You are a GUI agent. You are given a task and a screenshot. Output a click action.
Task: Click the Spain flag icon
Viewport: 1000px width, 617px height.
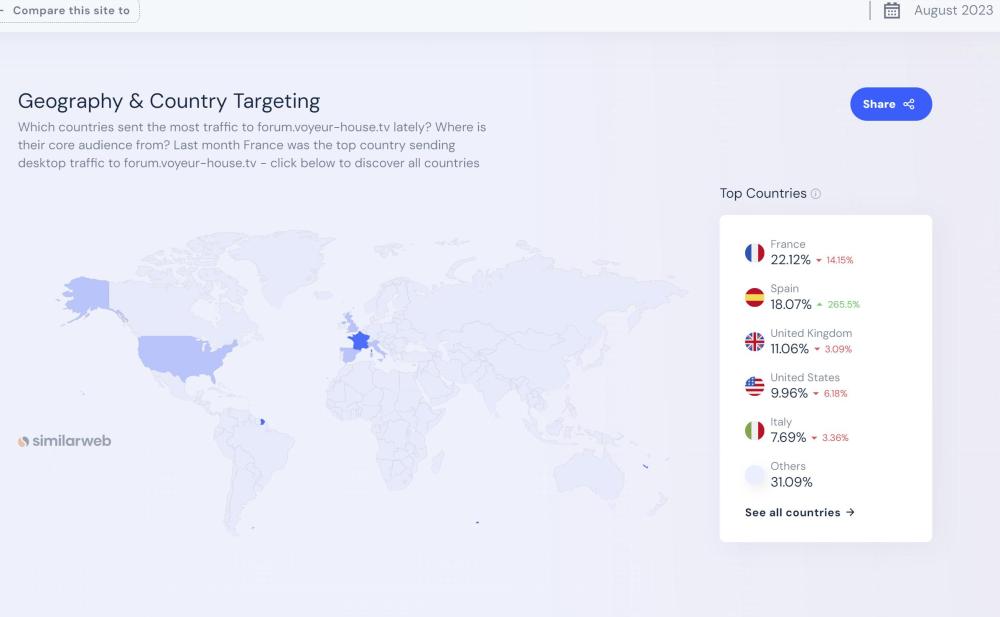(x=754, y=297)
